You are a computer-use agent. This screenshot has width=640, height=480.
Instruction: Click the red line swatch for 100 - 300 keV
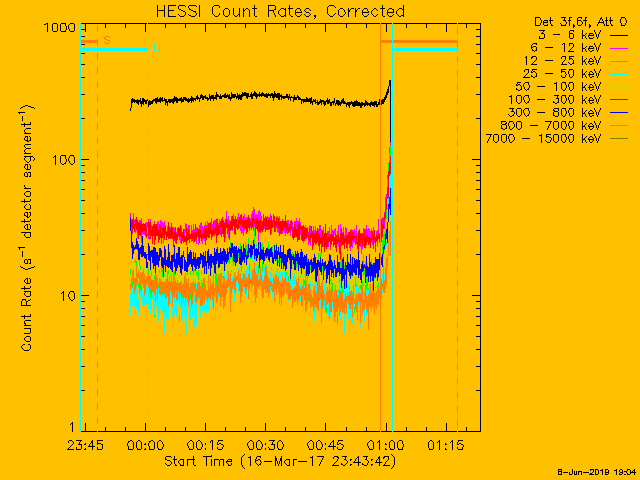tap(619, 100)
